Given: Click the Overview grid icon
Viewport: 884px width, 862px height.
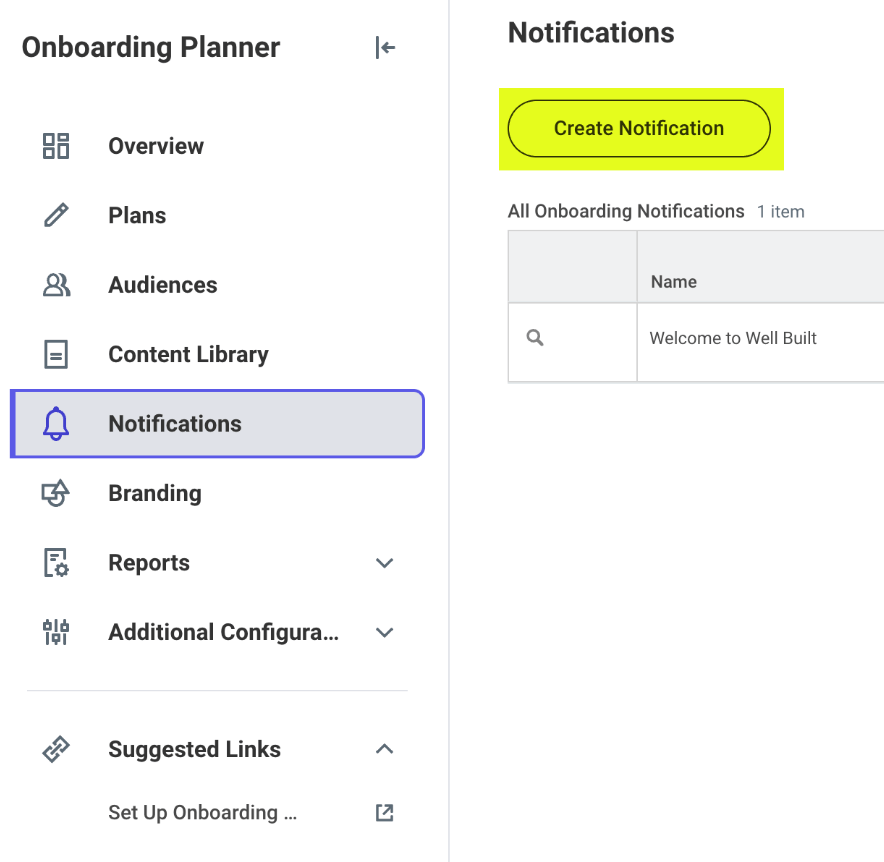Looking at the screenshot, I should coord(56,146).
